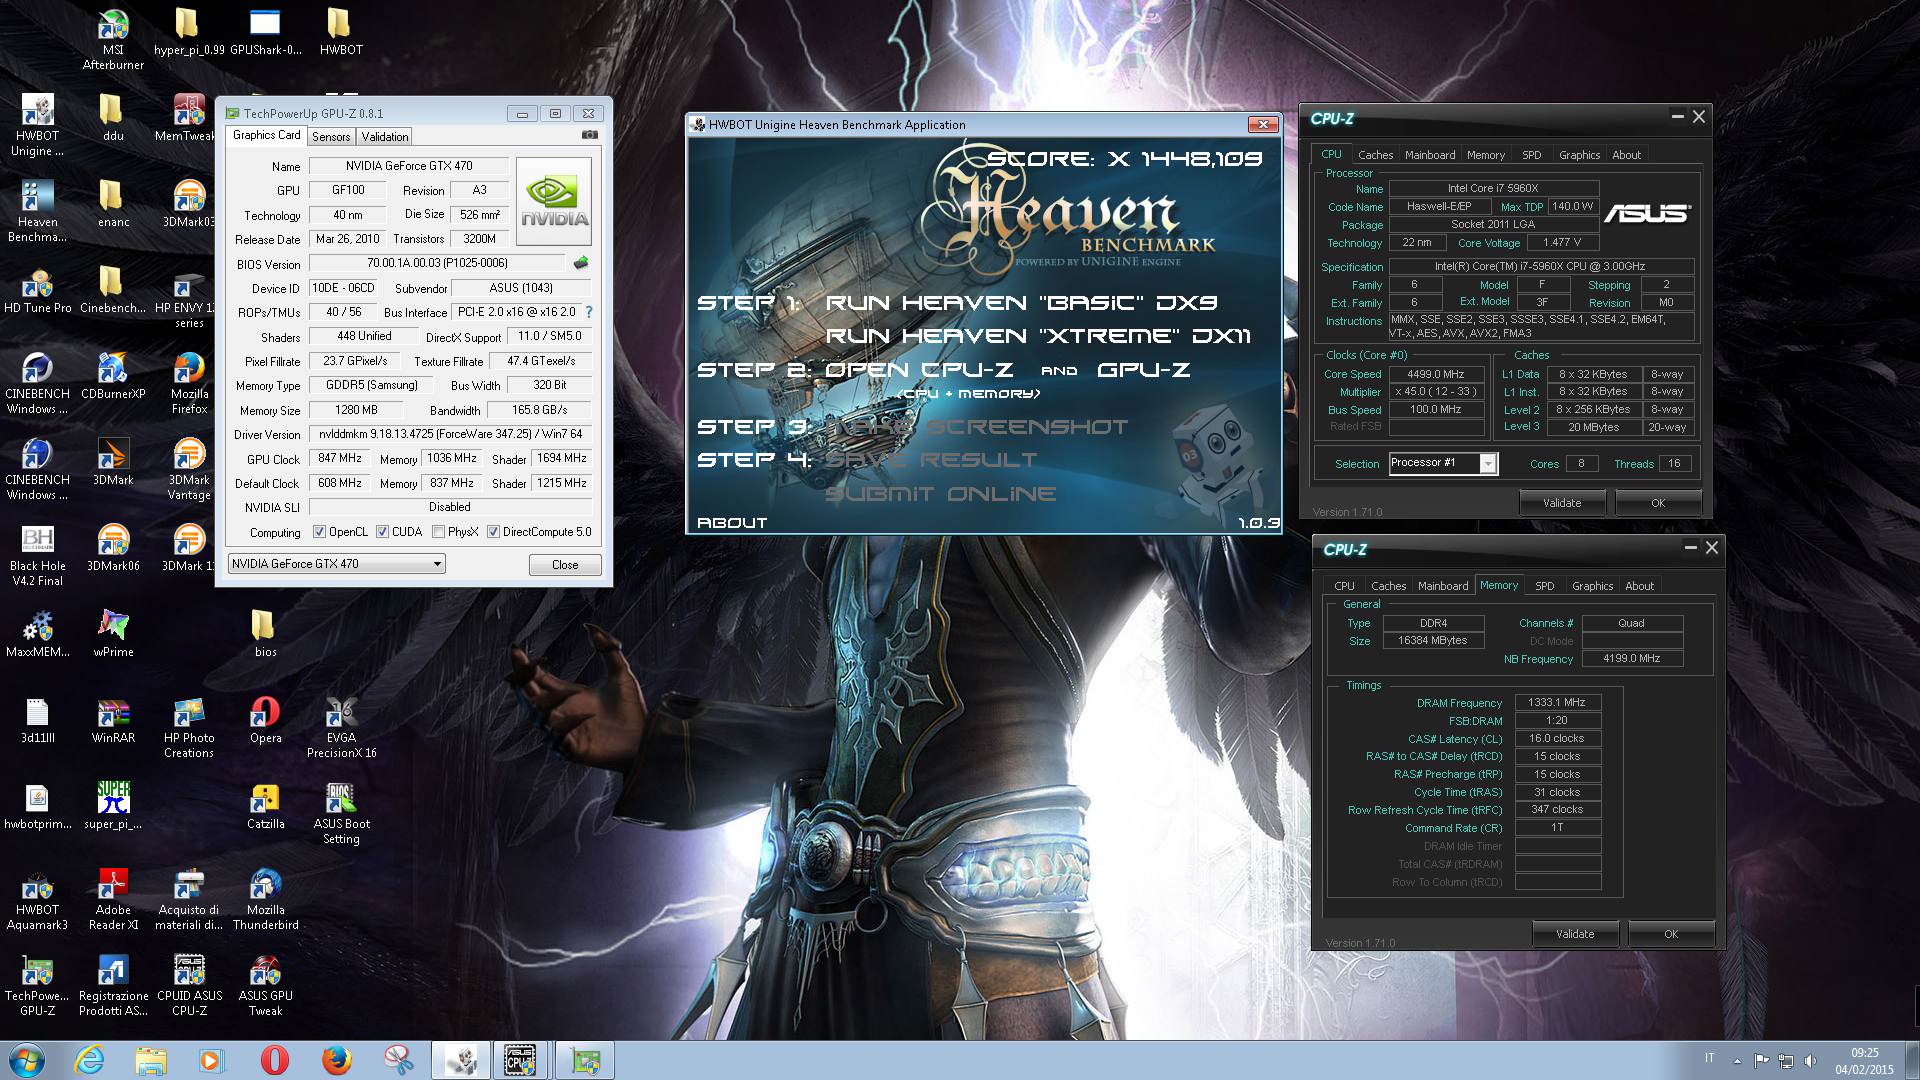Open Opera desktop shortcut
This screenshot has width=1920, height=1080.
click(x=265, y=721)
